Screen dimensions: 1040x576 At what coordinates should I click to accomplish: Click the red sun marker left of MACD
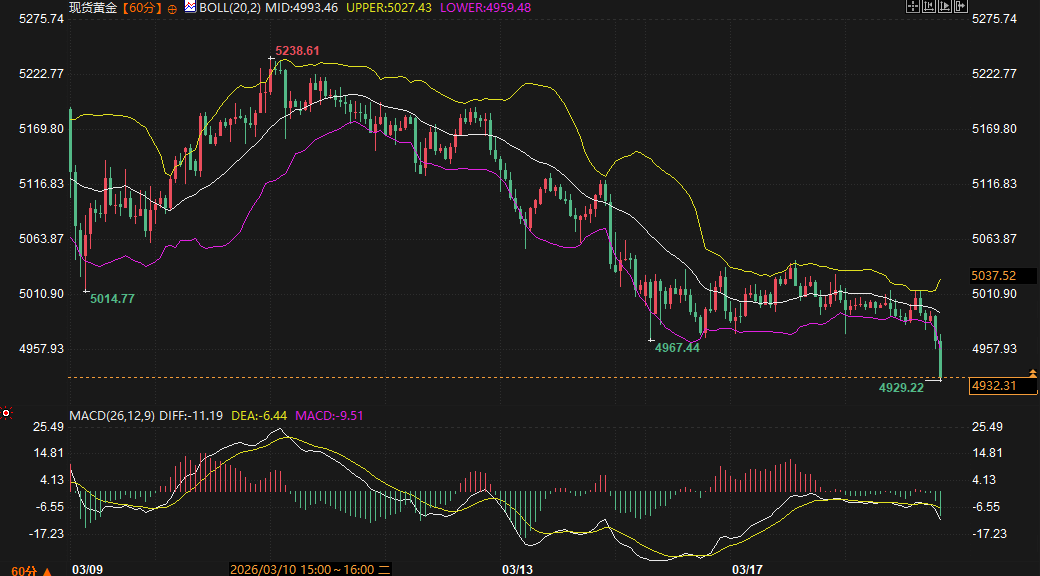coord(6,412)
